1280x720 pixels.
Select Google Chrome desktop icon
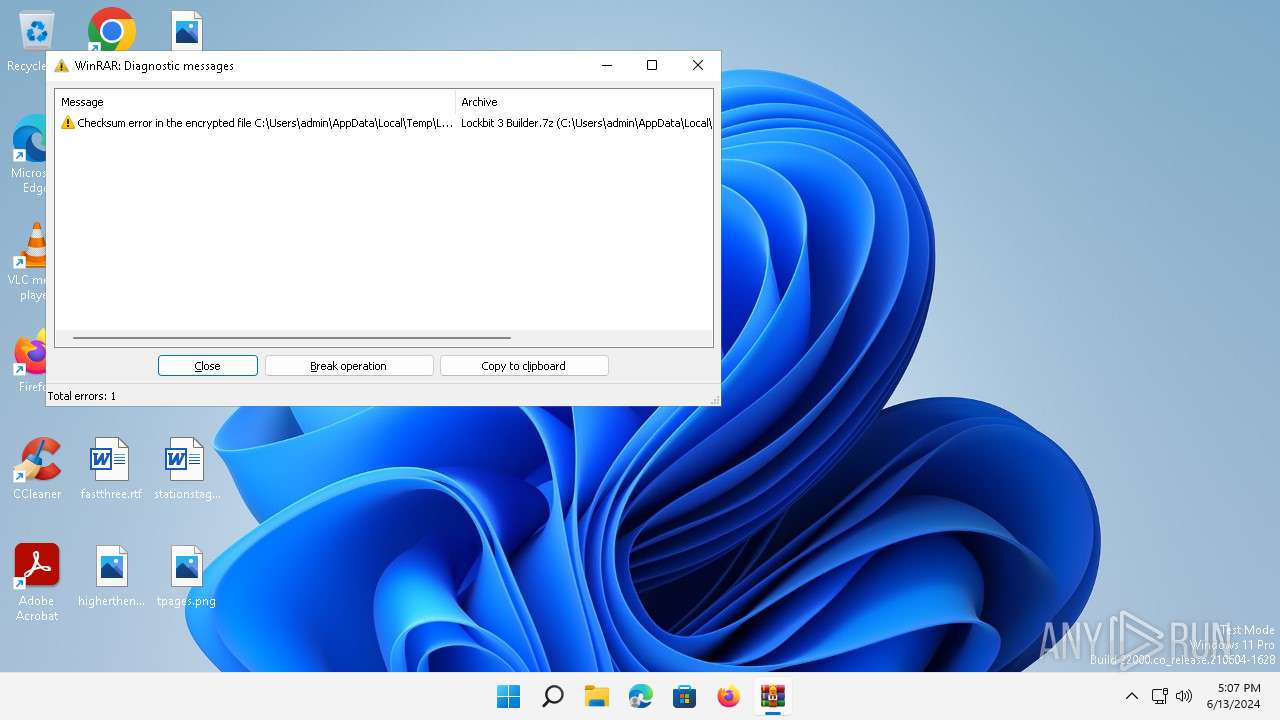pyautogui.click(x=112, y=30)
